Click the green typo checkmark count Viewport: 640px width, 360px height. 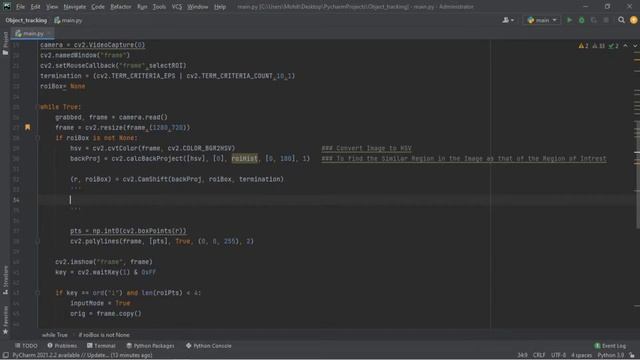[x=613, y=46]
